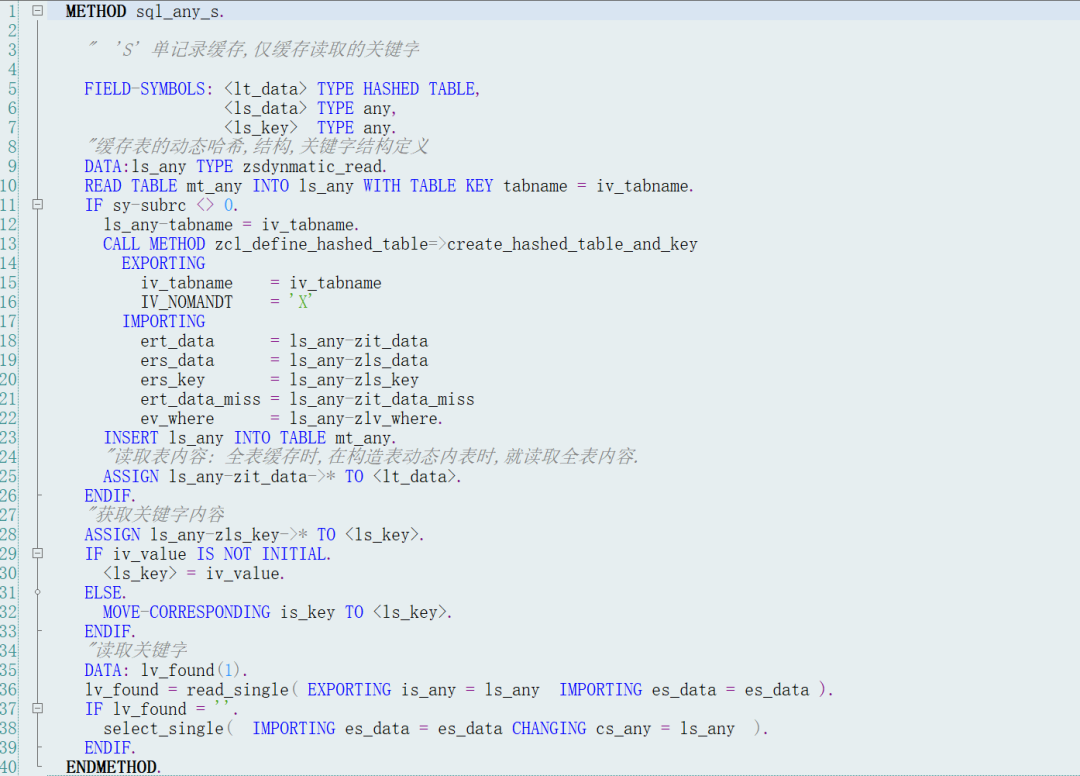Click on 'CALL METHOD' keyword
The height and width of the screenshot is (776, 1080).
coord(154,244)
